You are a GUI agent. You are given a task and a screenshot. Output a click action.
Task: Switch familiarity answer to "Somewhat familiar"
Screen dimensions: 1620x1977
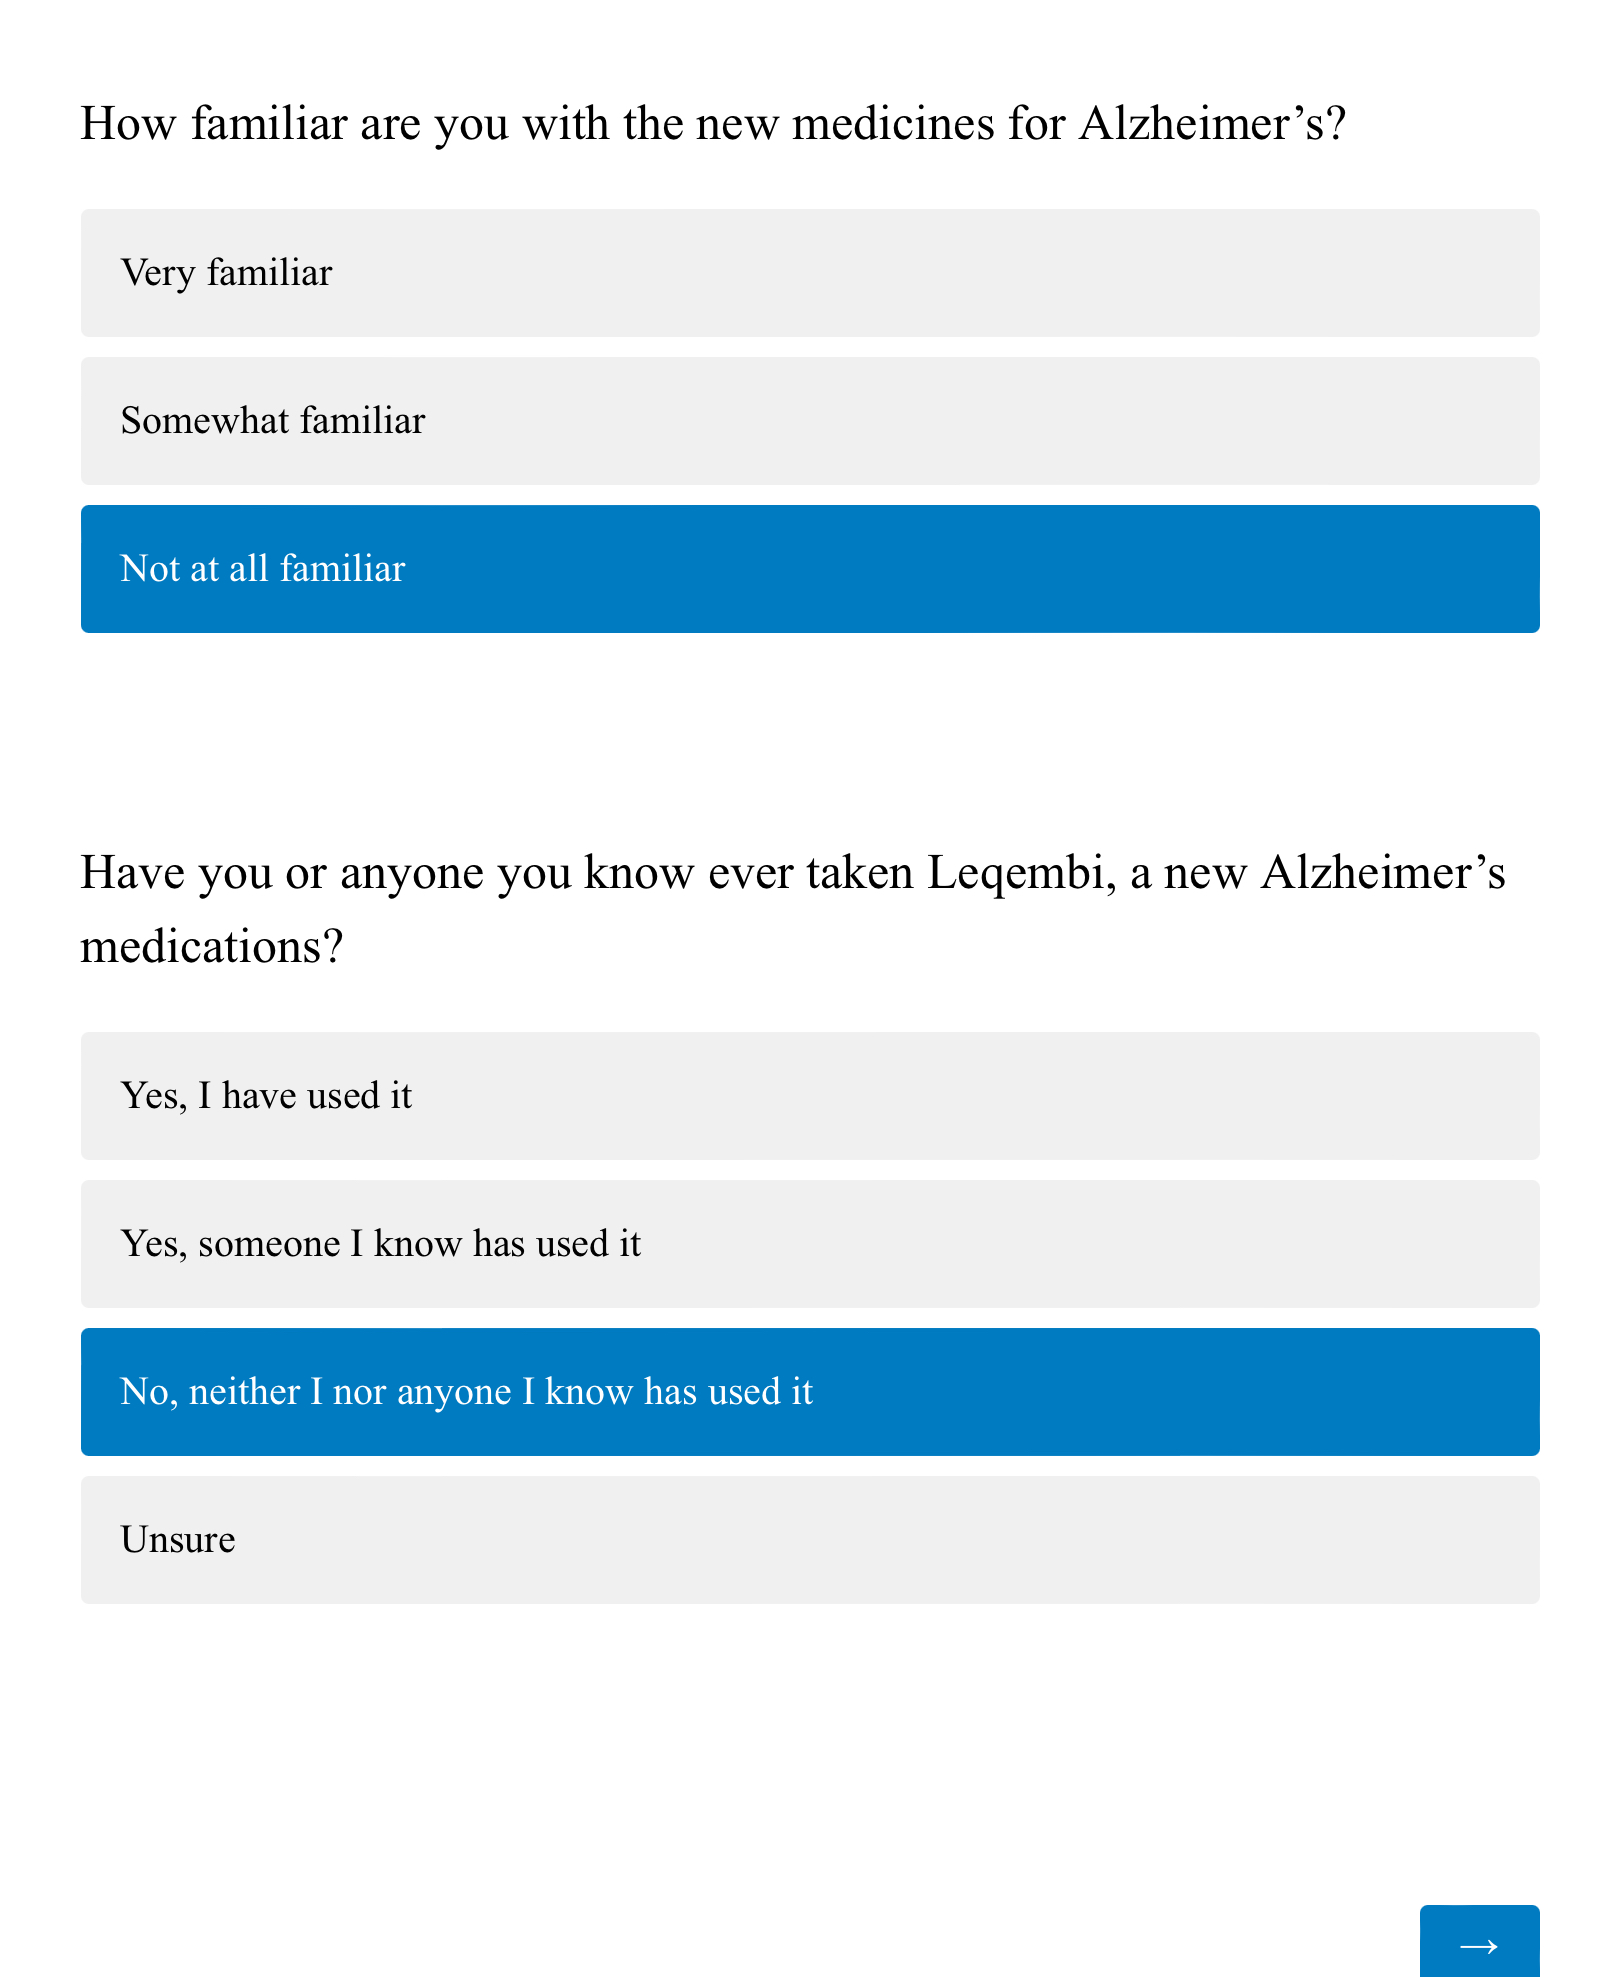point(810,421)
